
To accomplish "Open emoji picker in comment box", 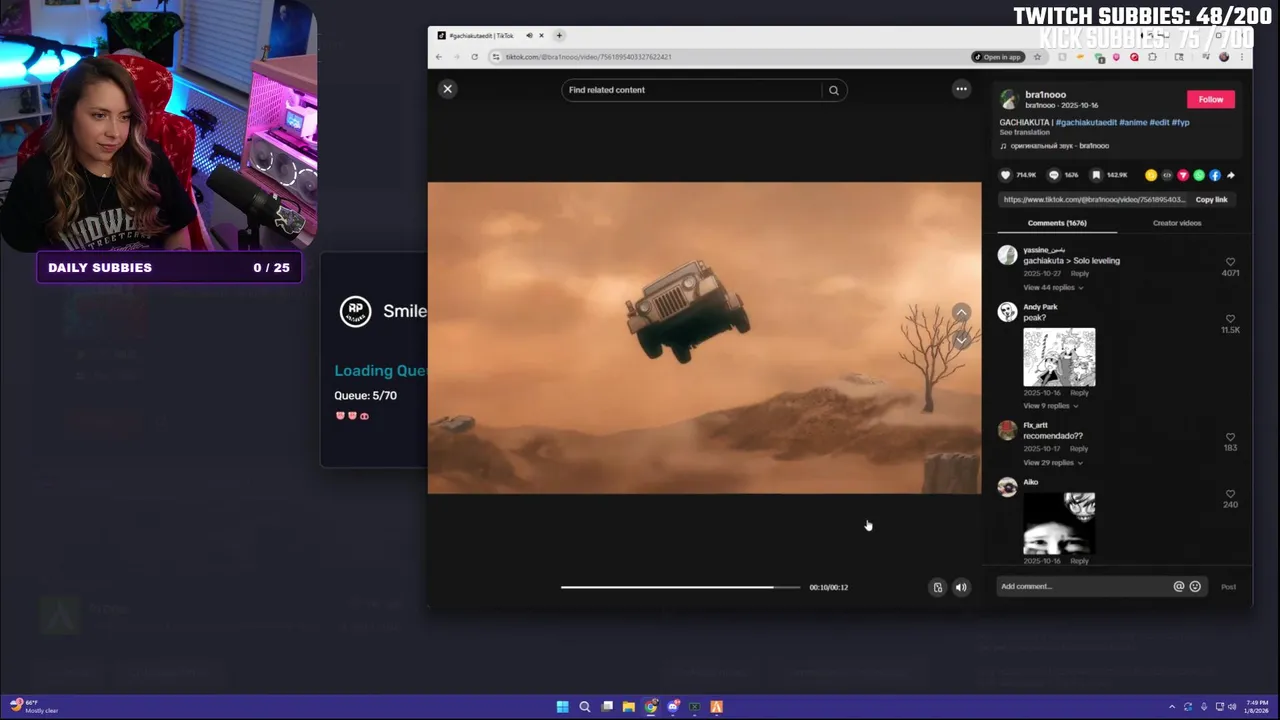I will click(1195, 587).
